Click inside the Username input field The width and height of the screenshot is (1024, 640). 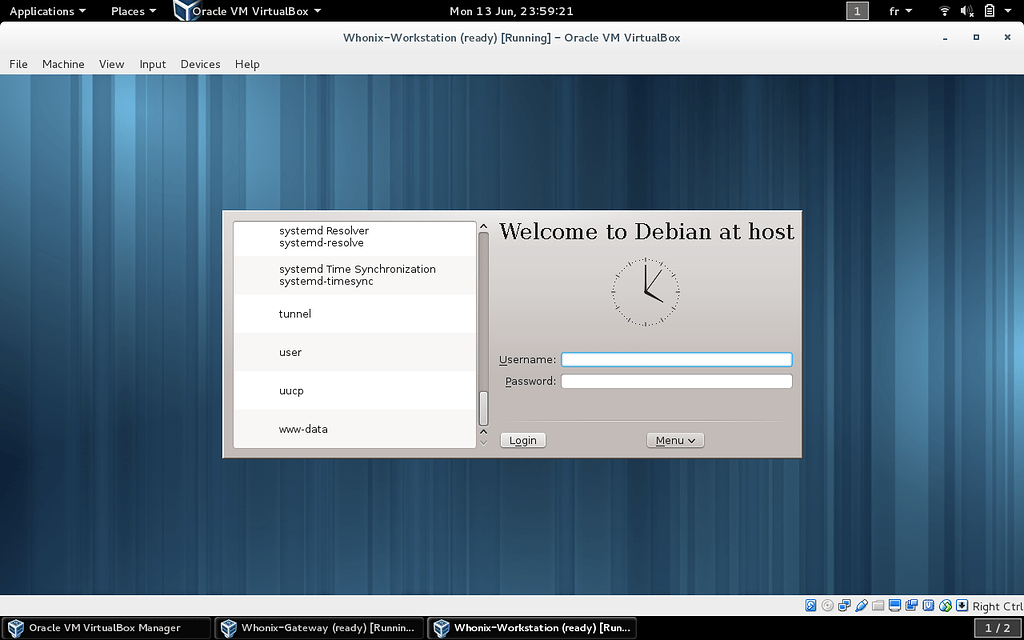coord(676,359)
